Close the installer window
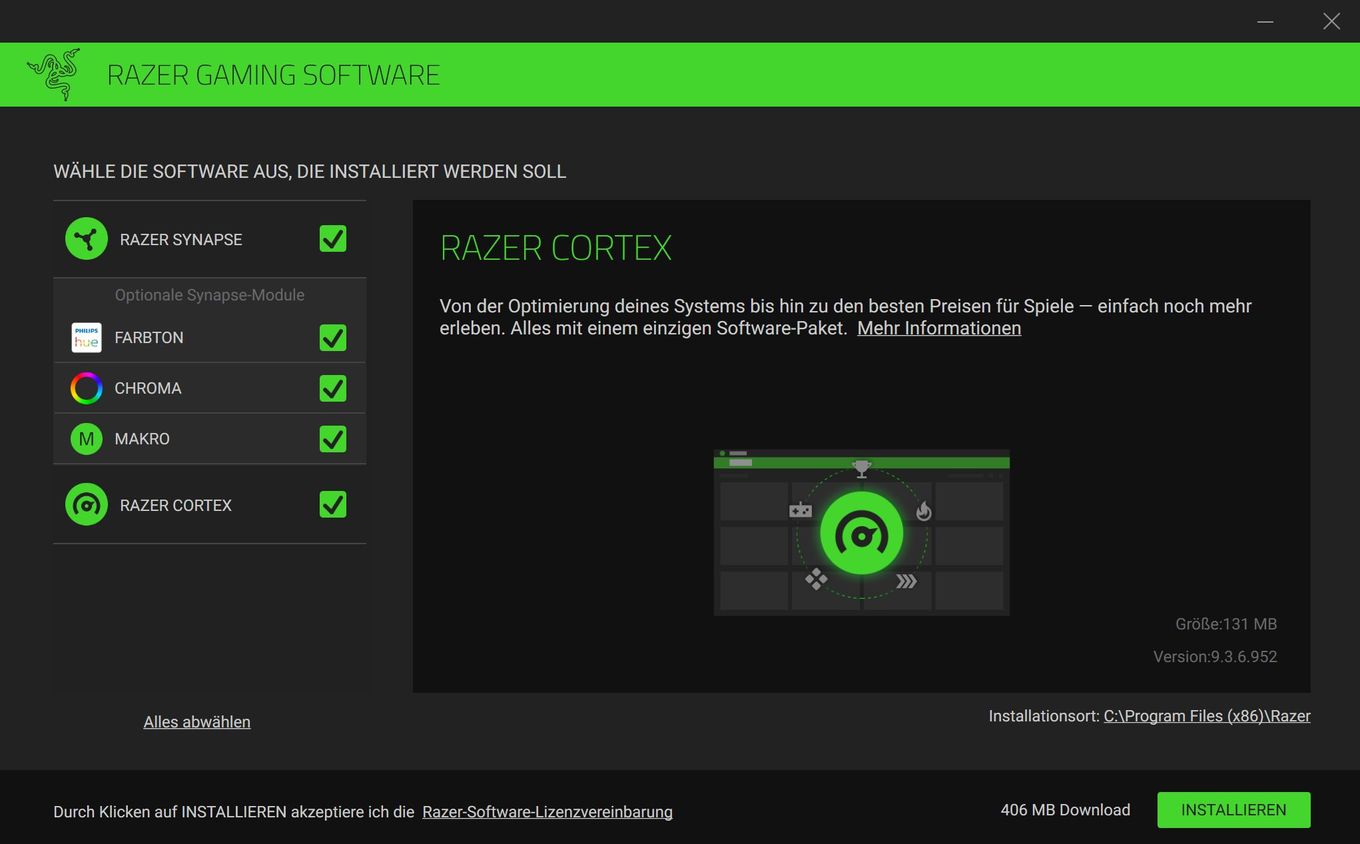Image resolution: width=1360 pixels, height=844 pixels. click(x=1331, y=21)
